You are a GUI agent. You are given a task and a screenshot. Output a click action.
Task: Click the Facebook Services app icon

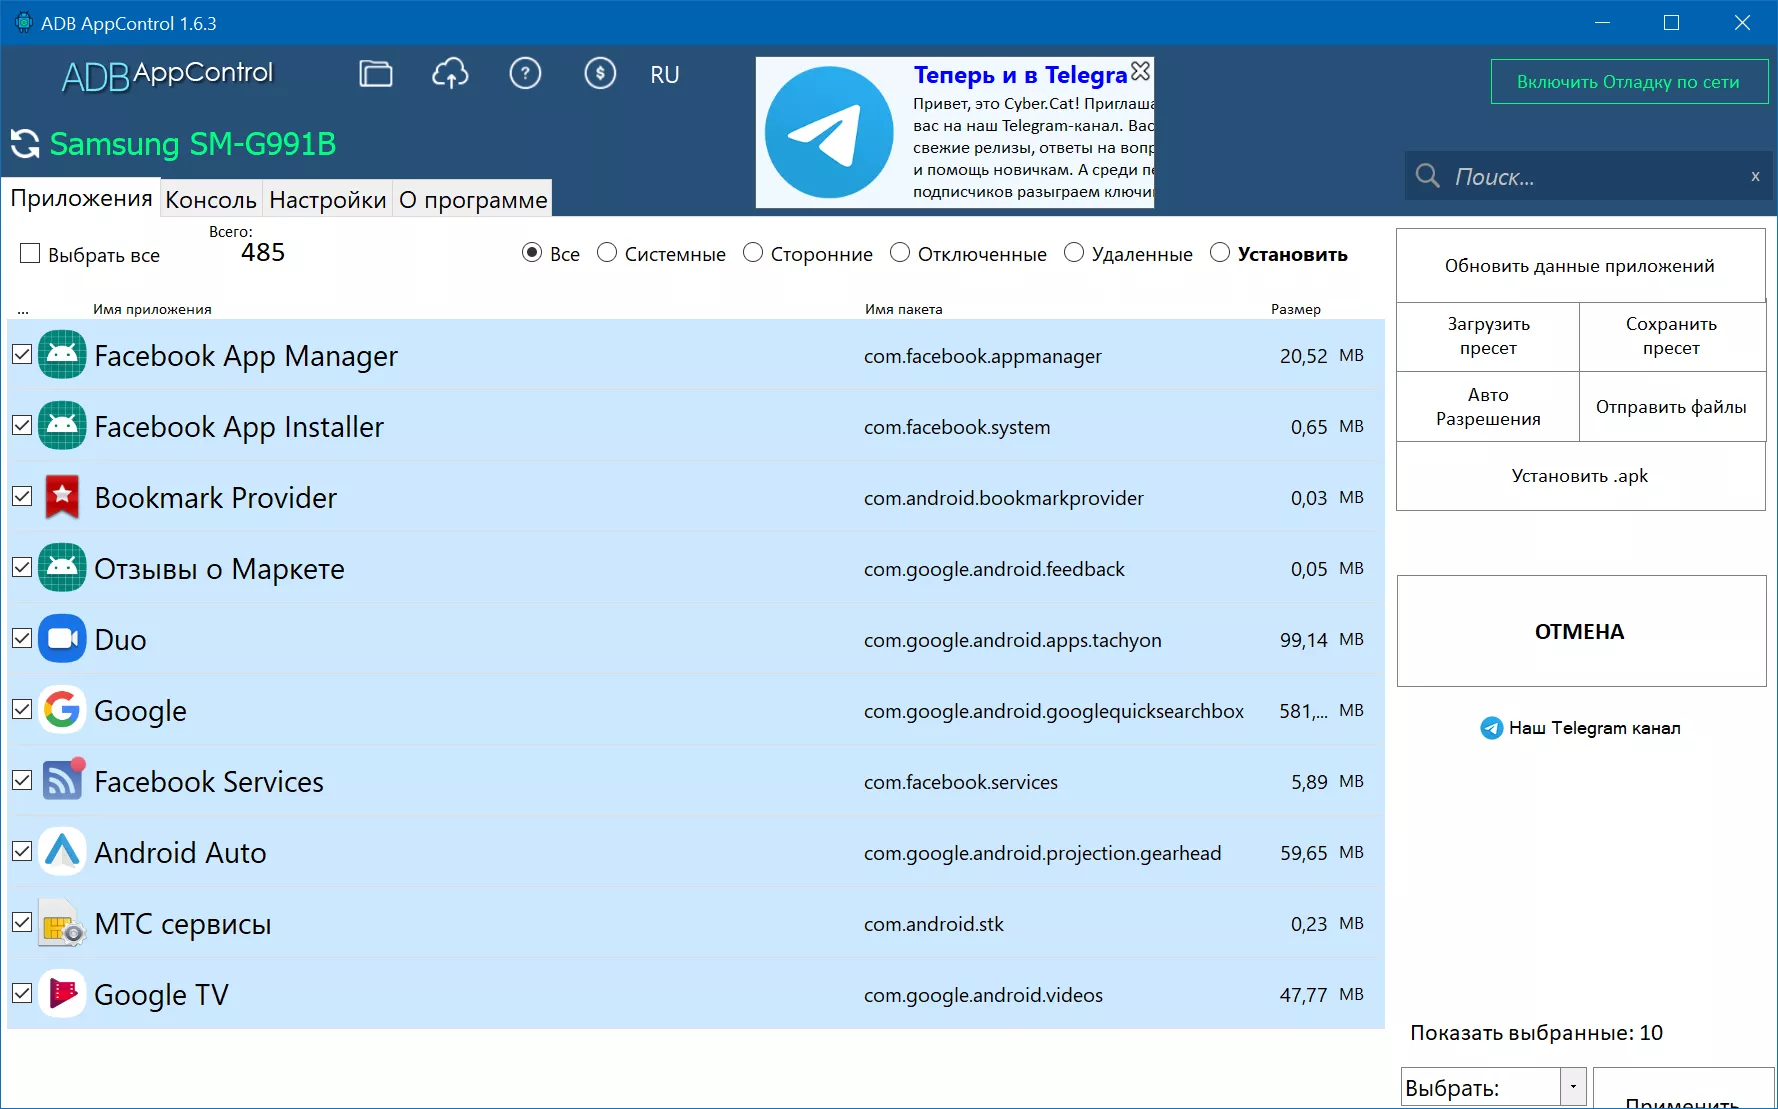click(x=62, y=781)
